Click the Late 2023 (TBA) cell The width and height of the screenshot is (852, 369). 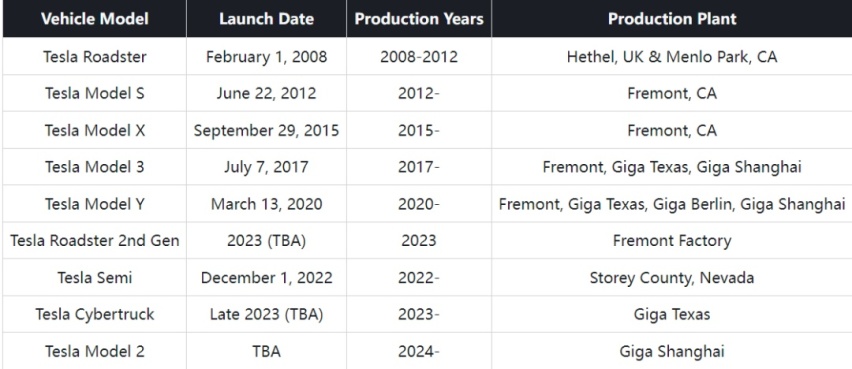tap(266, 314)
